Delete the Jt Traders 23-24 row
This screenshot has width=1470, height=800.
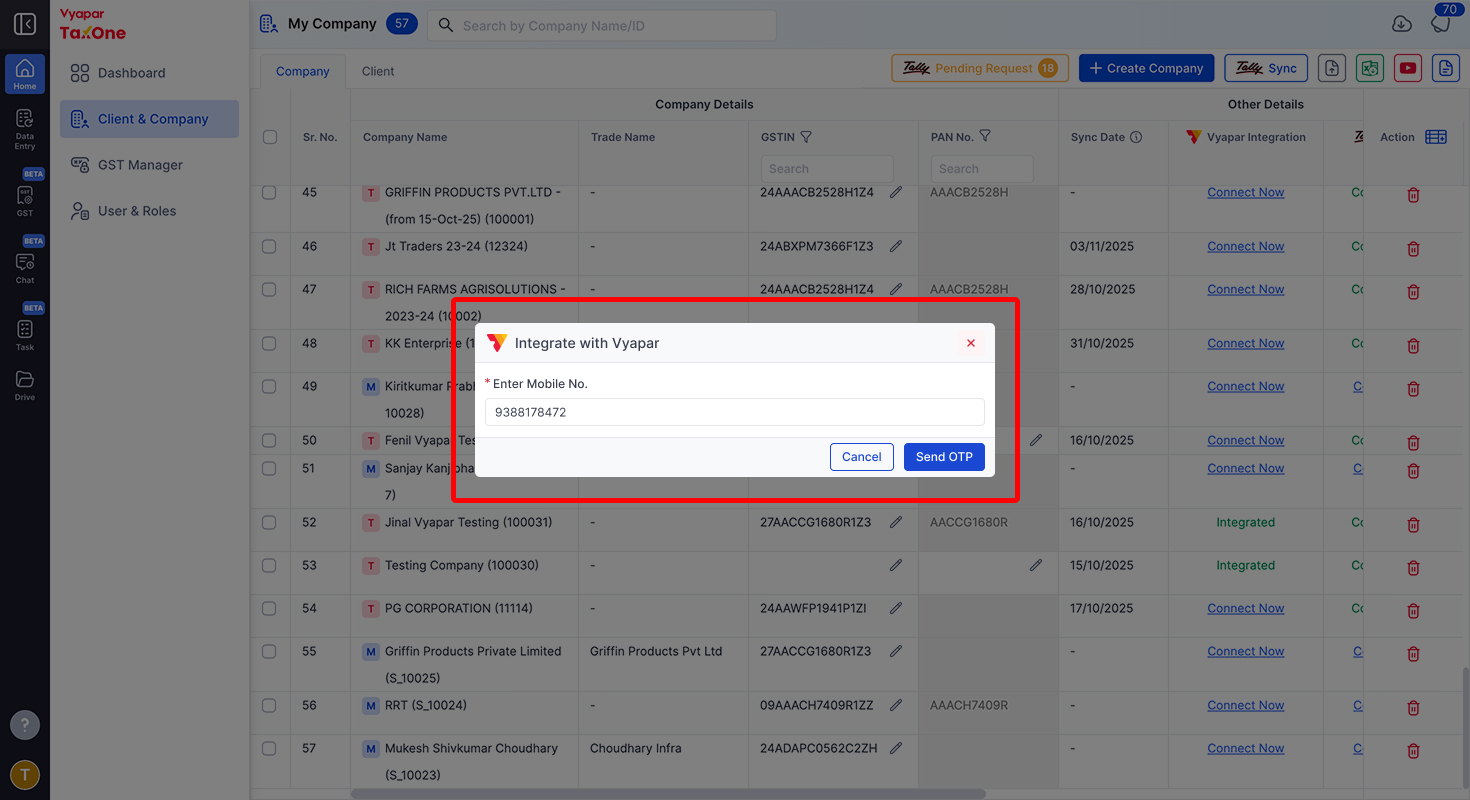(x=1413, y=247)
